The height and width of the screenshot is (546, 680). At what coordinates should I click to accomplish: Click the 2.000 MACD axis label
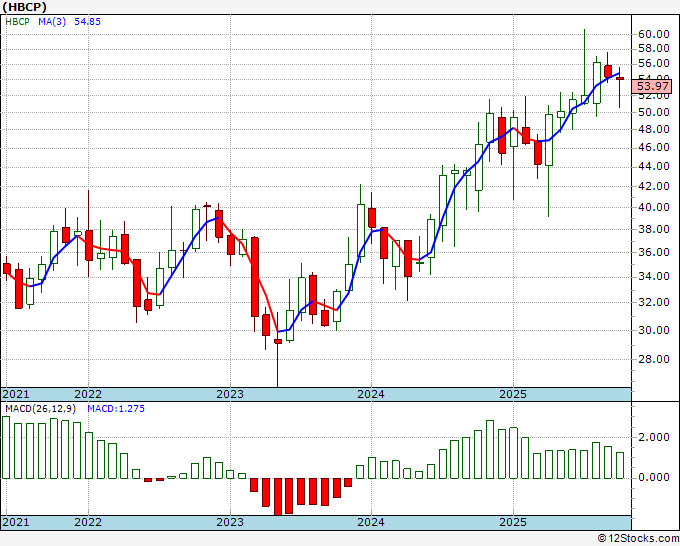(x=654, y=437)
